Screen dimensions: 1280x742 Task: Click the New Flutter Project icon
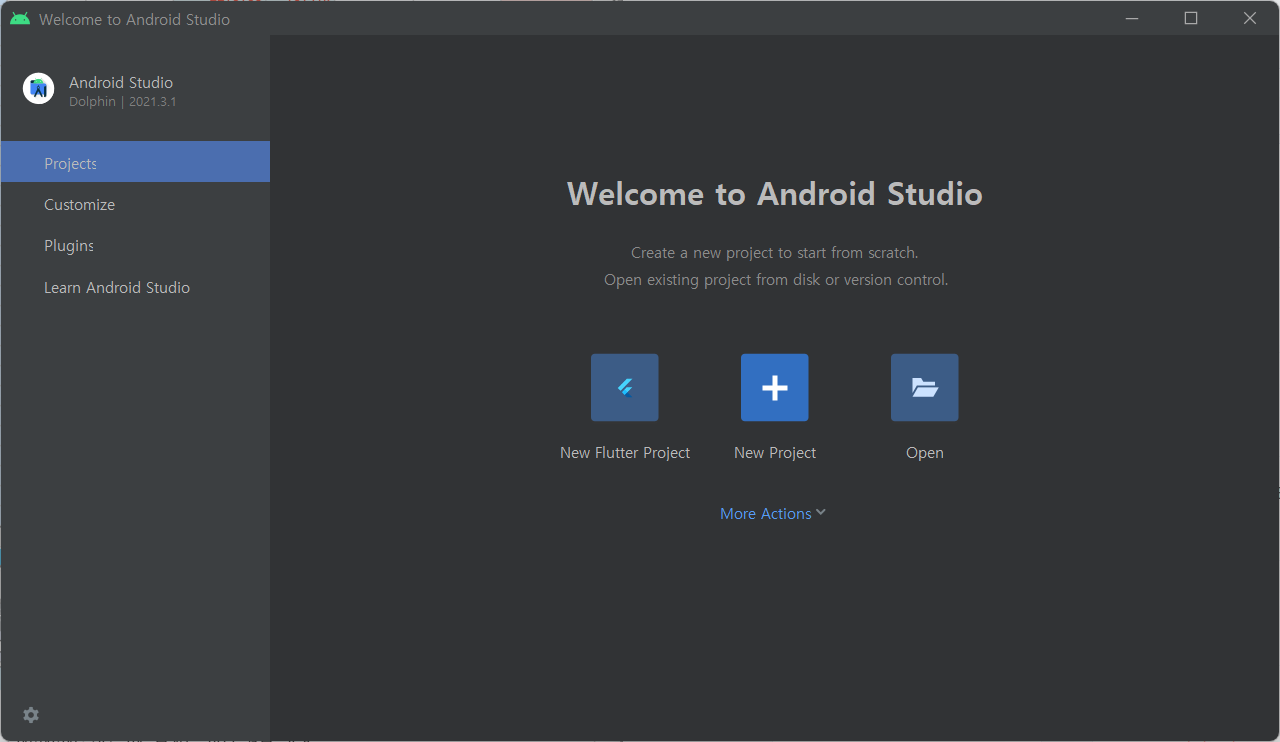pos(625,387)
